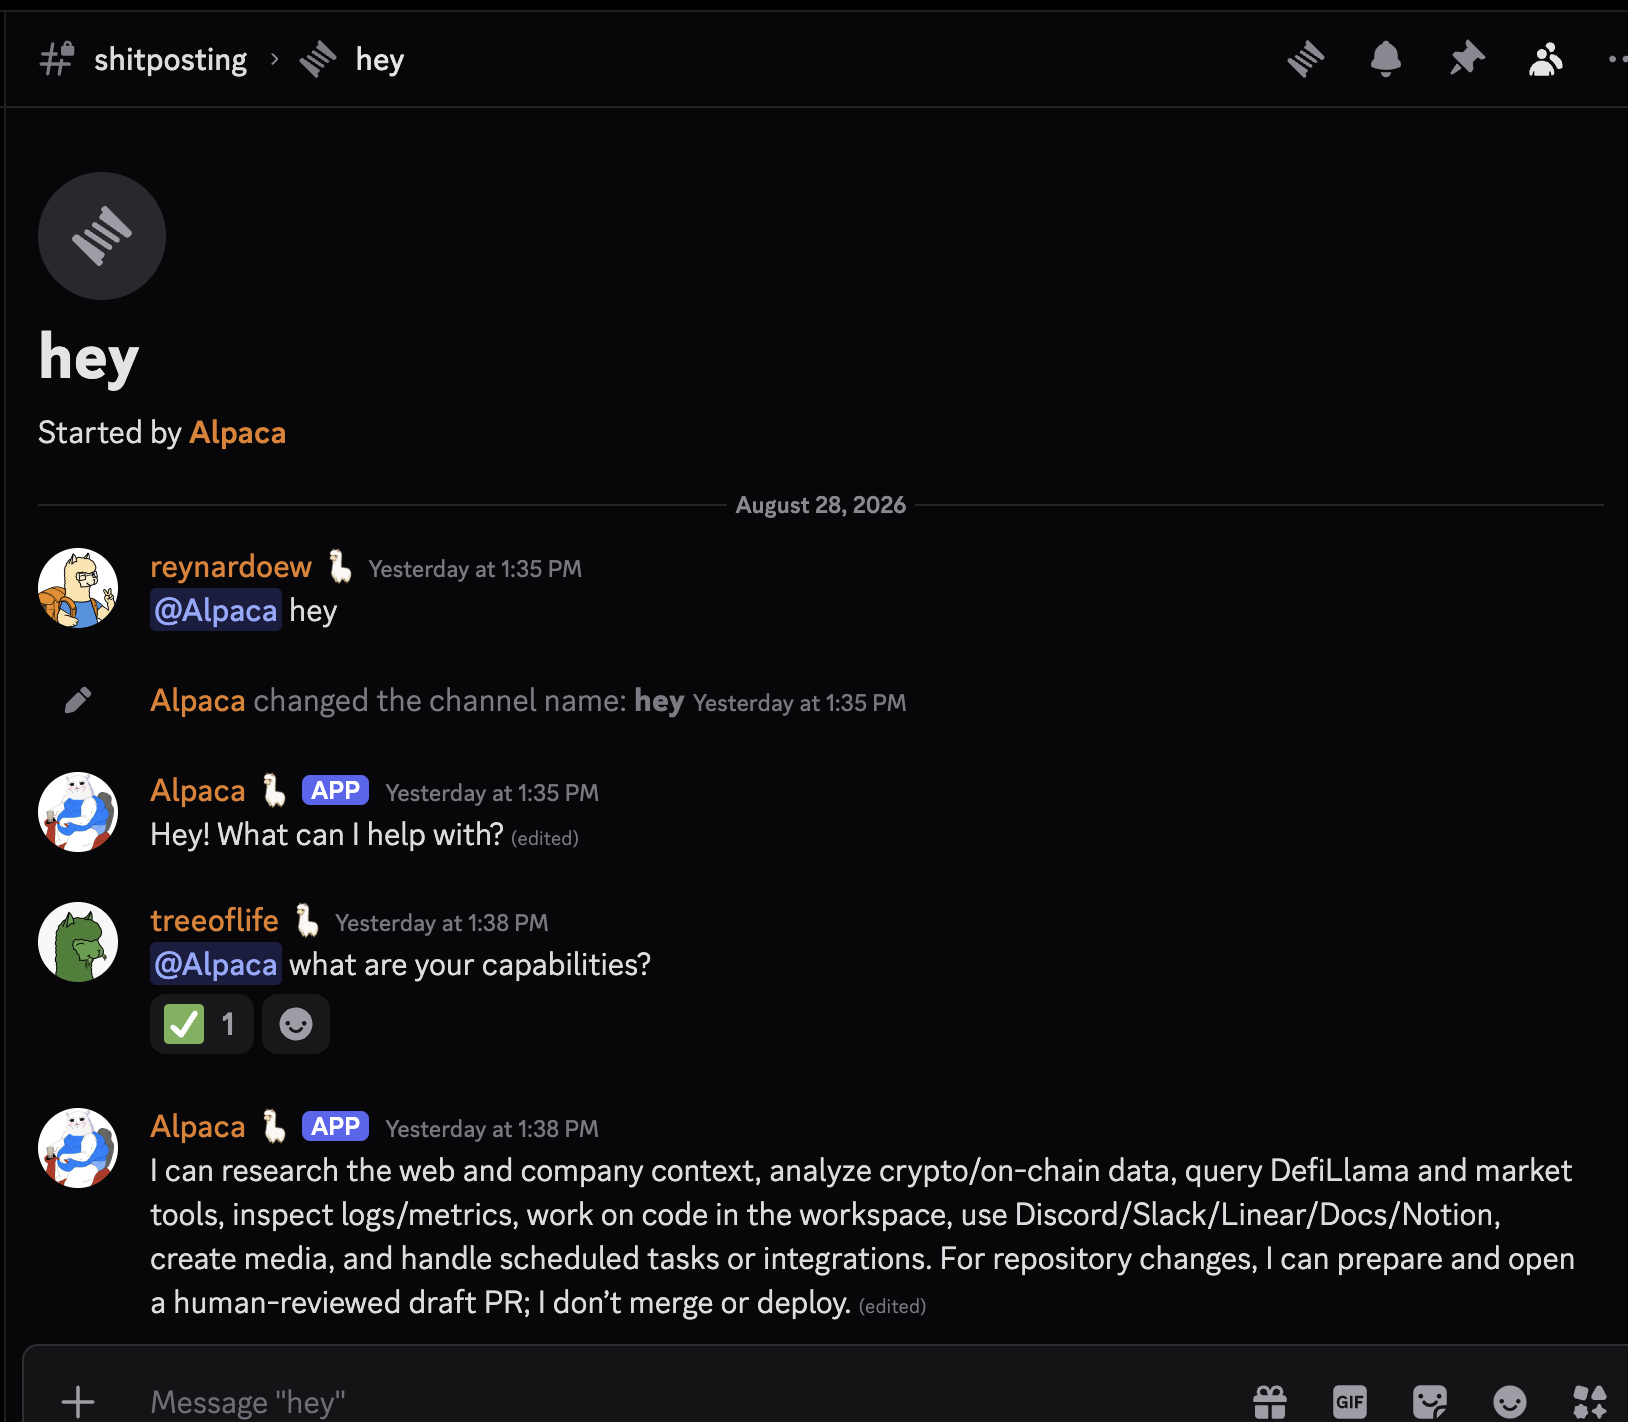Viewport: 1628px width, 1422px height.
Task: Go to shitposting channel breadcrumb
Action: pyautogui.click(x=170, y=60)
